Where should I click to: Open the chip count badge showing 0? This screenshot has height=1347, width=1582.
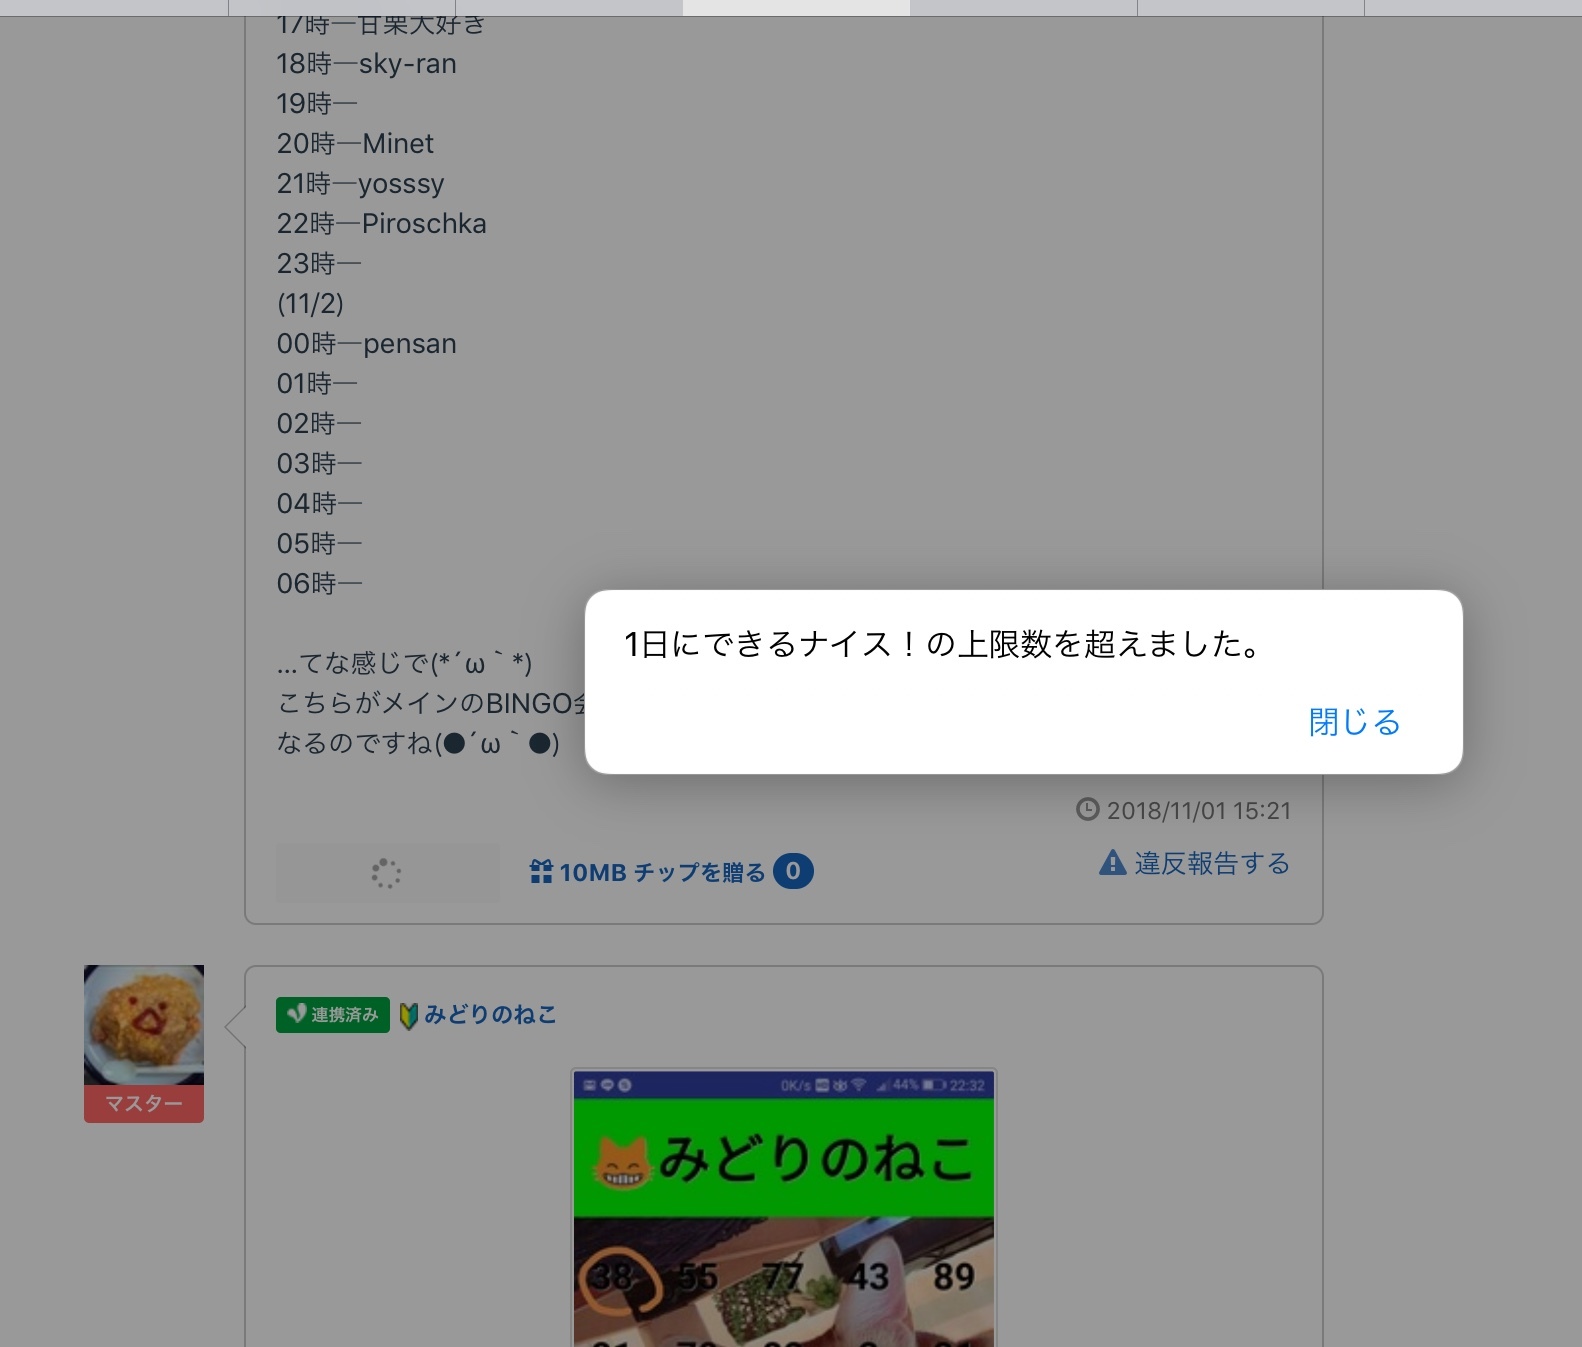click(793, 871)
